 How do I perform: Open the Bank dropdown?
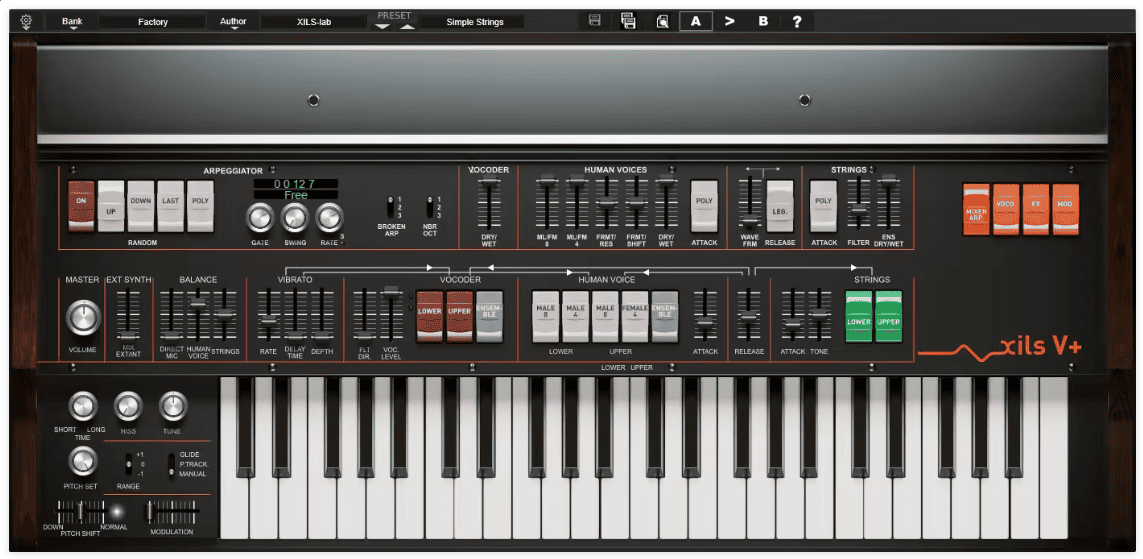72,23
